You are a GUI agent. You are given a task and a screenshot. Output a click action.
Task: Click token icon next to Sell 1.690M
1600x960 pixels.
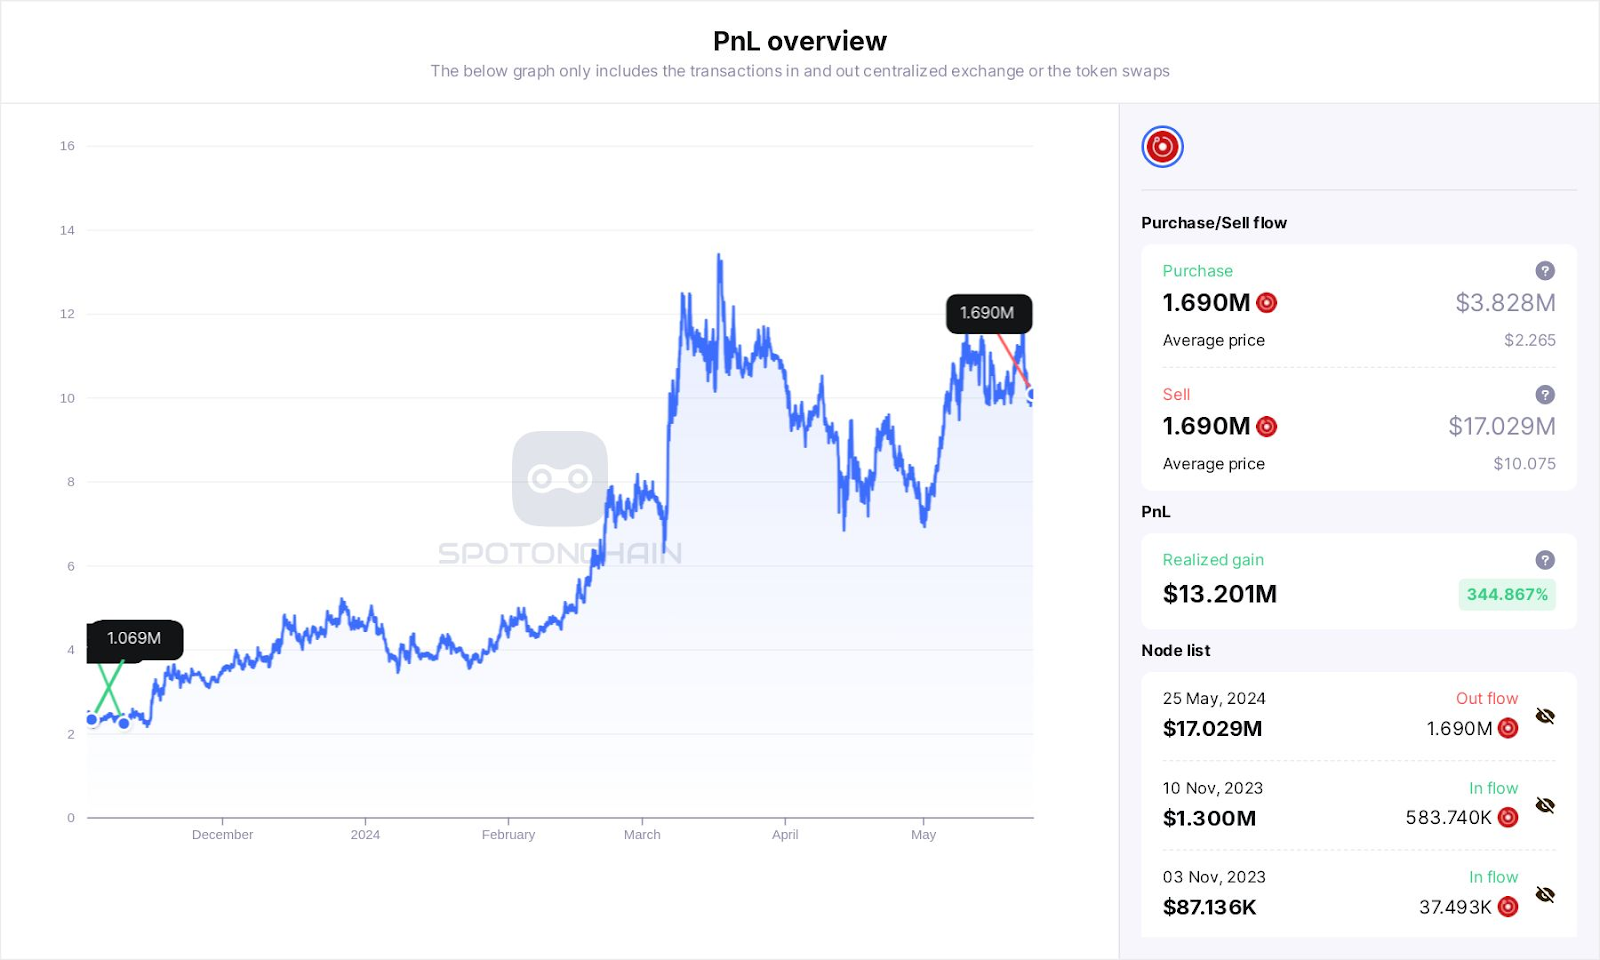(1266, 427)
